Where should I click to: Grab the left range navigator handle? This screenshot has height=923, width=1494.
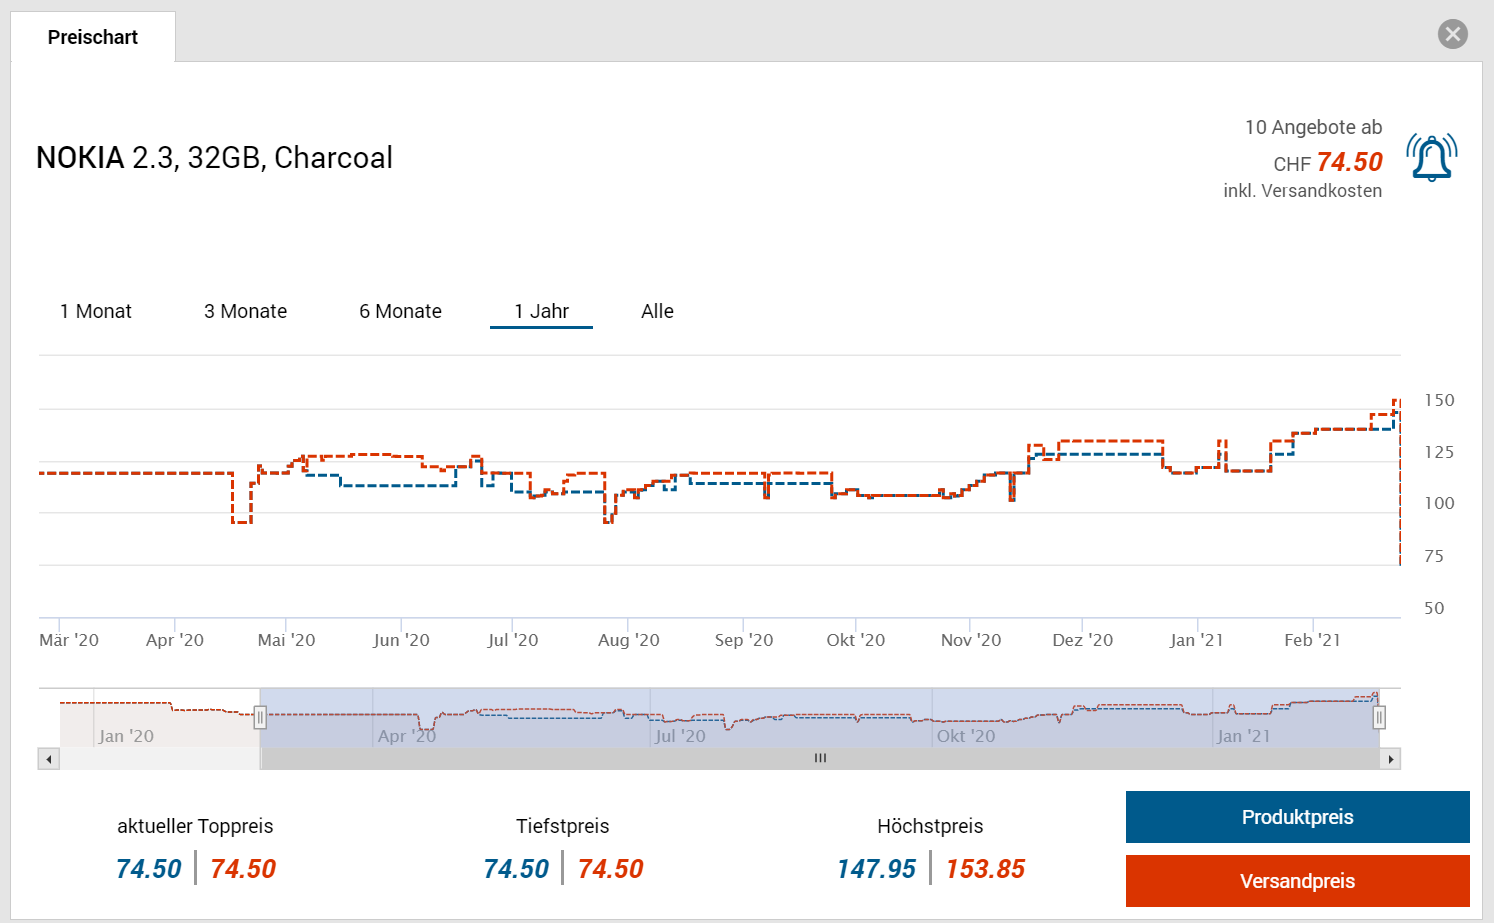260,717
